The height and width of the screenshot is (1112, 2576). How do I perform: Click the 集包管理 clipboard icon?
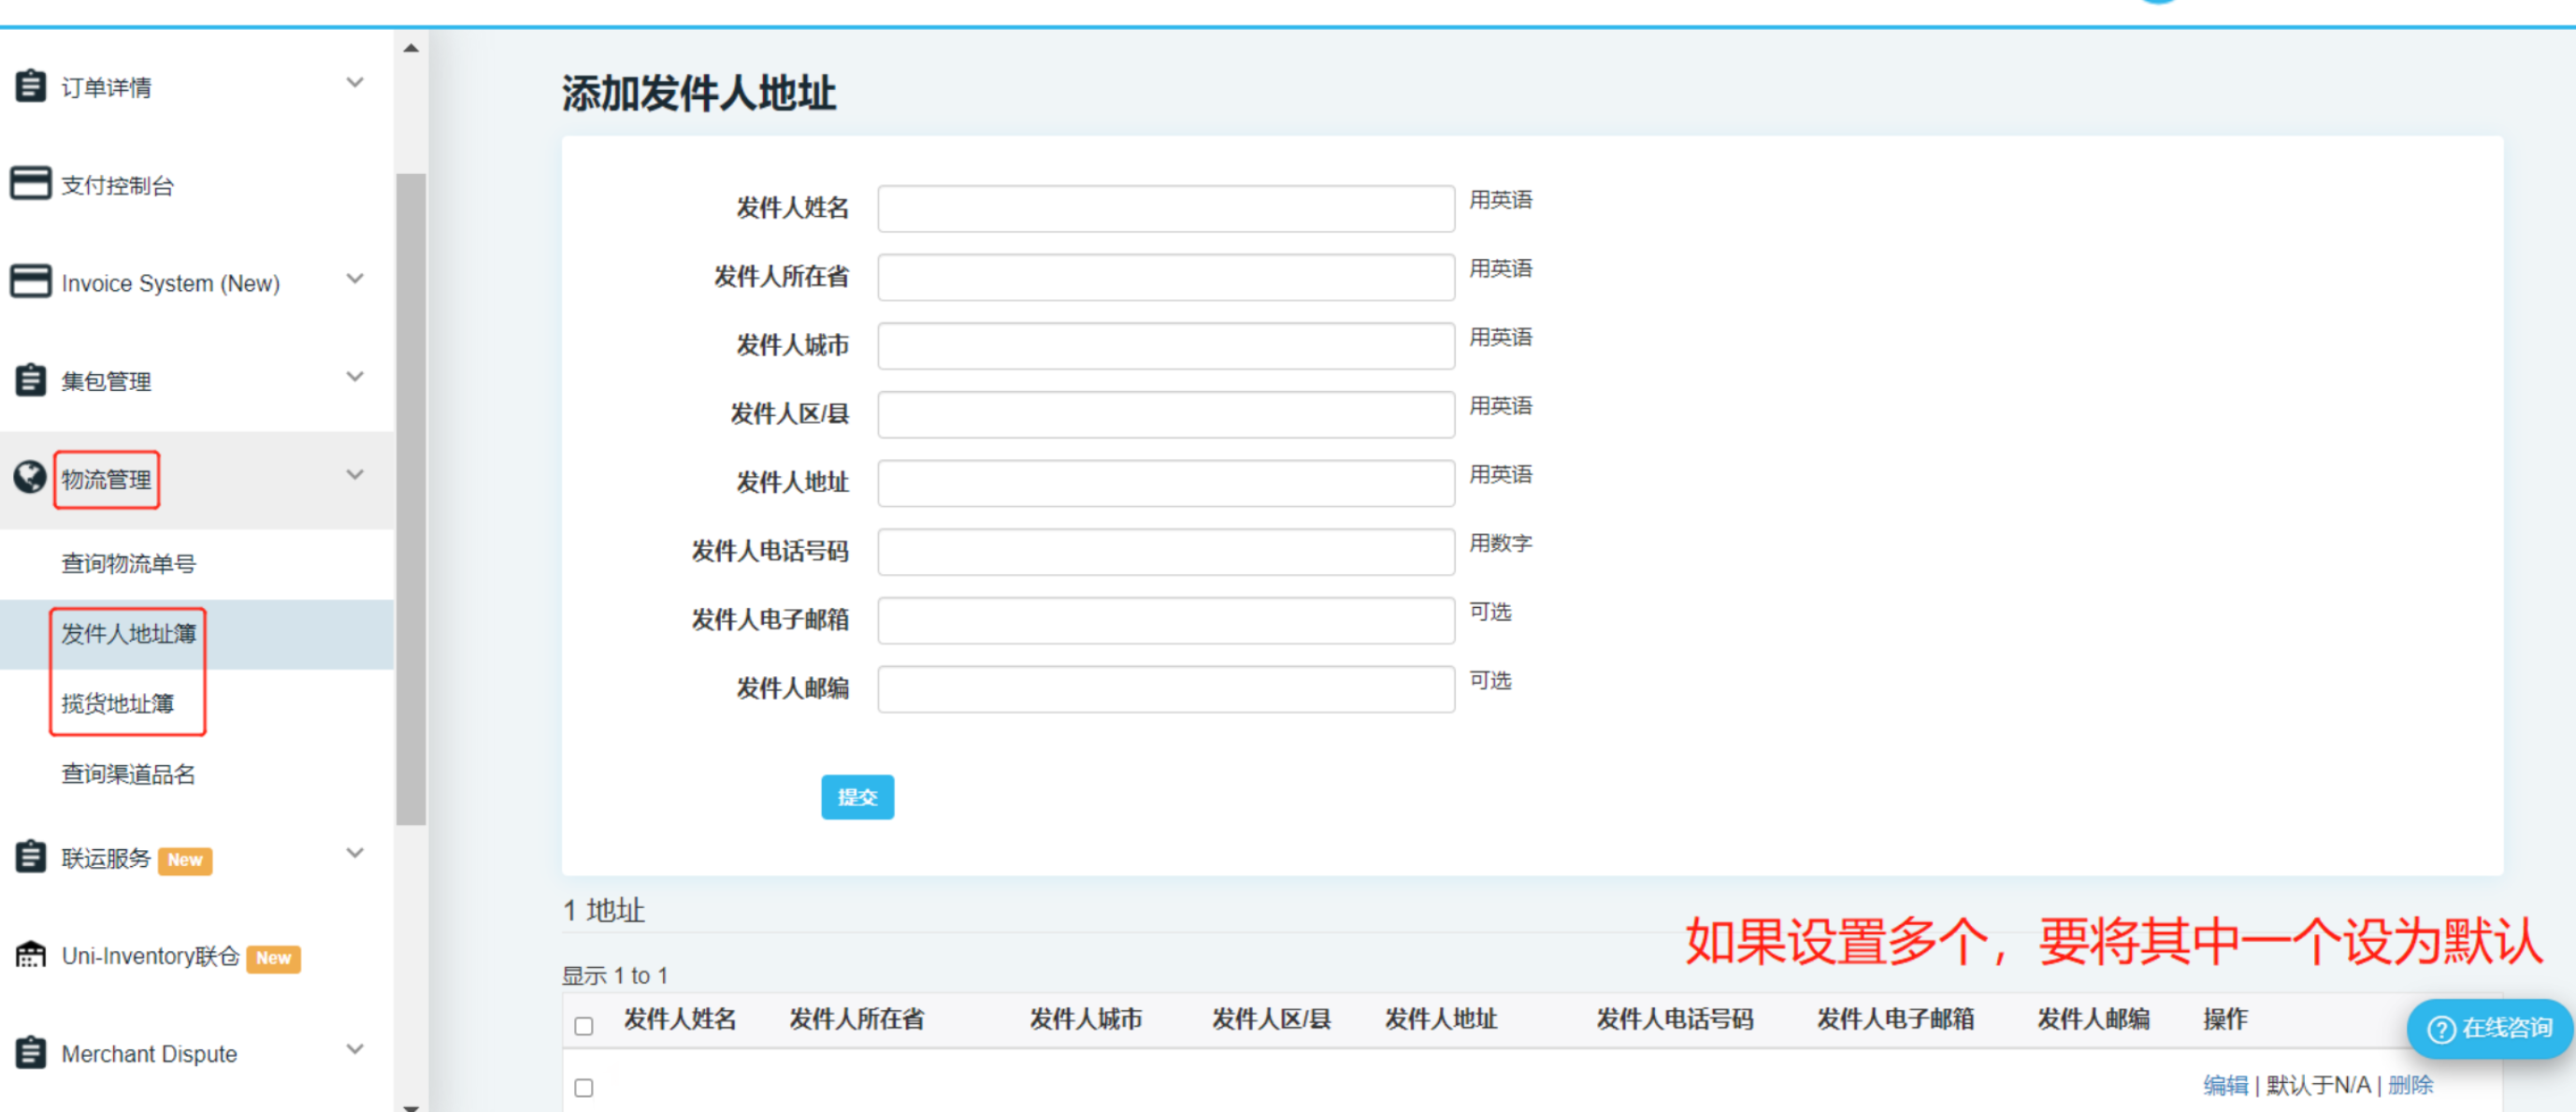point(30,380)
